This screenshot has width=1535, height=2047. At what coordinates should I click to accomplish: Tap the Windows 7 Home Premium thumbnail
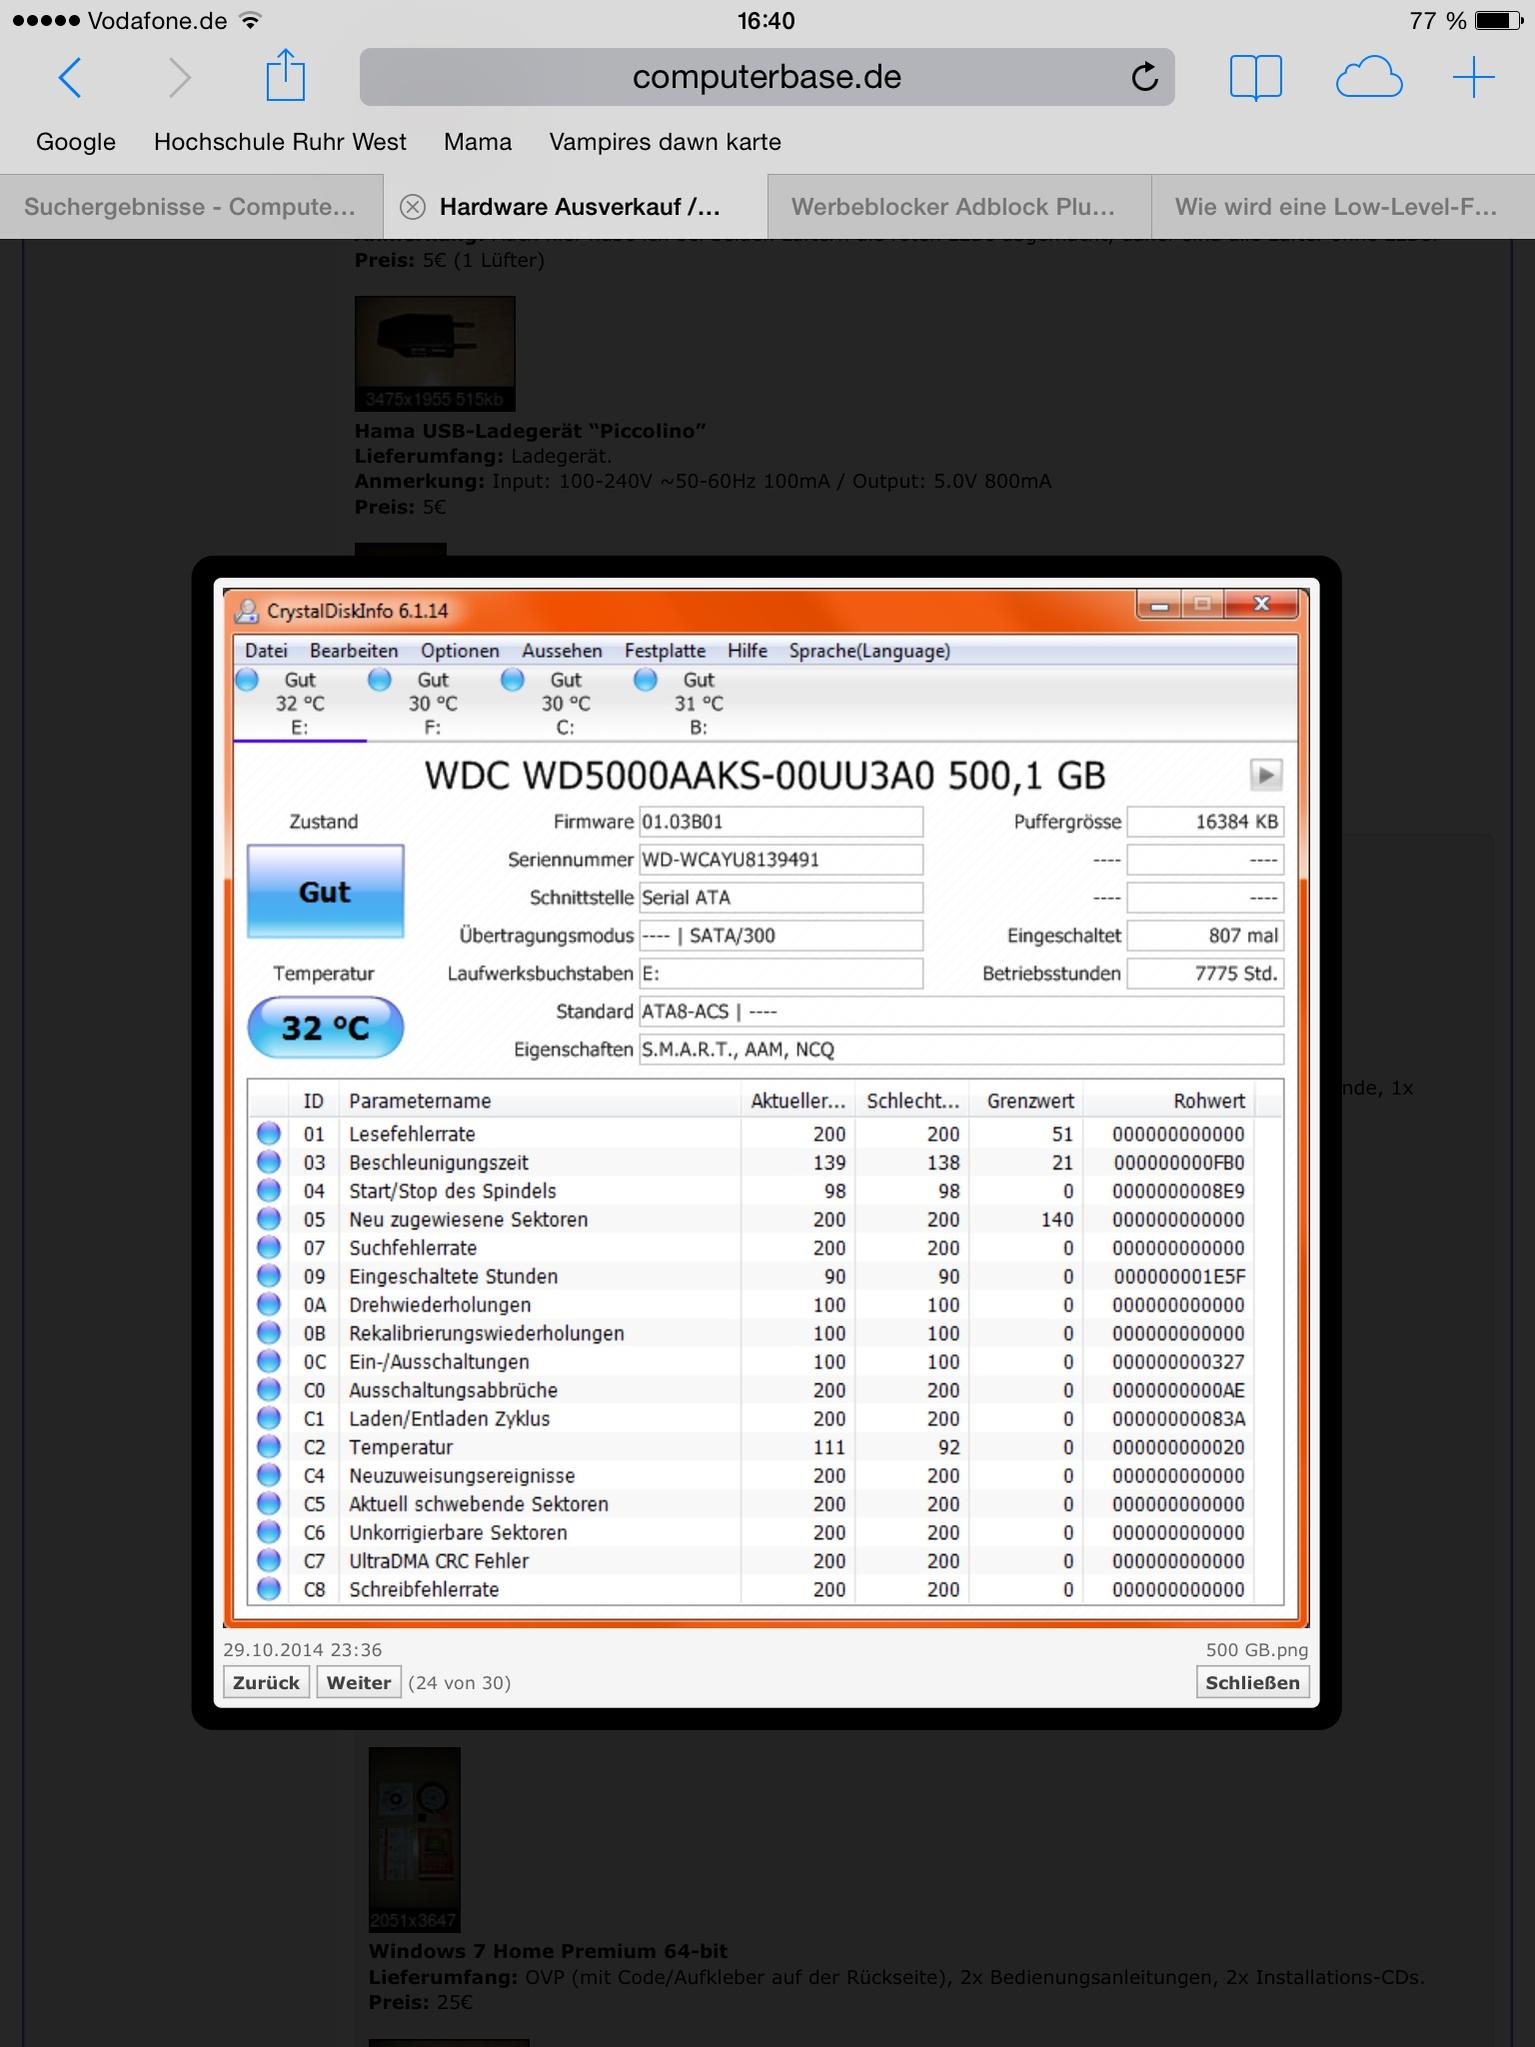[414, 1840]
